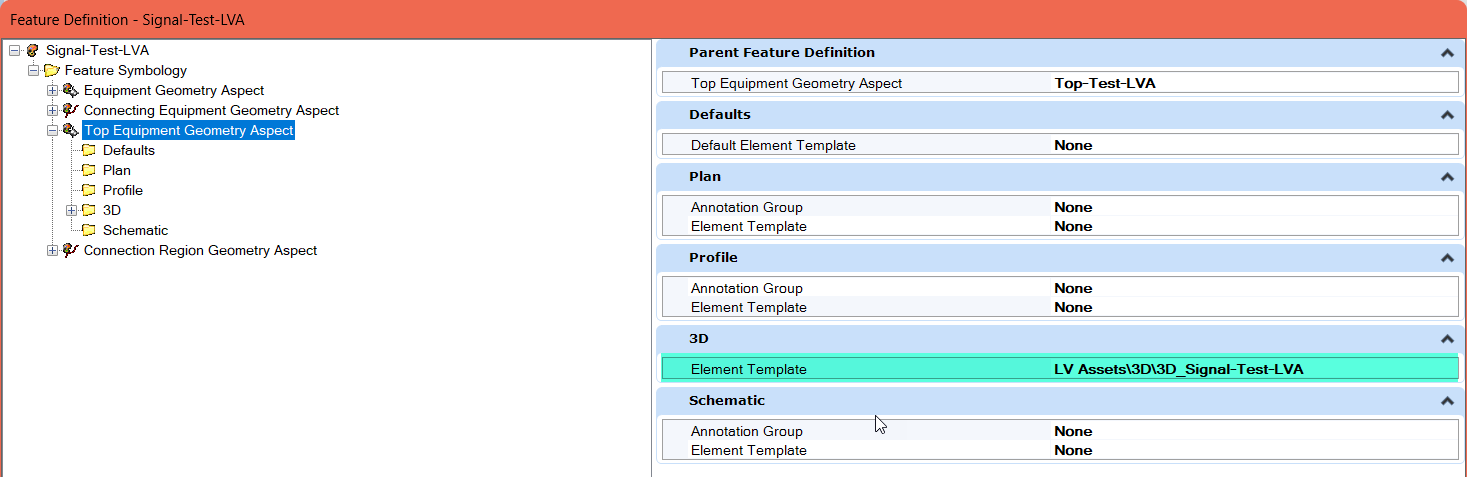Collapse the Top Equipment Geometry Aspect node
This screenshot has height=477, width=1467.
[53, 130]
